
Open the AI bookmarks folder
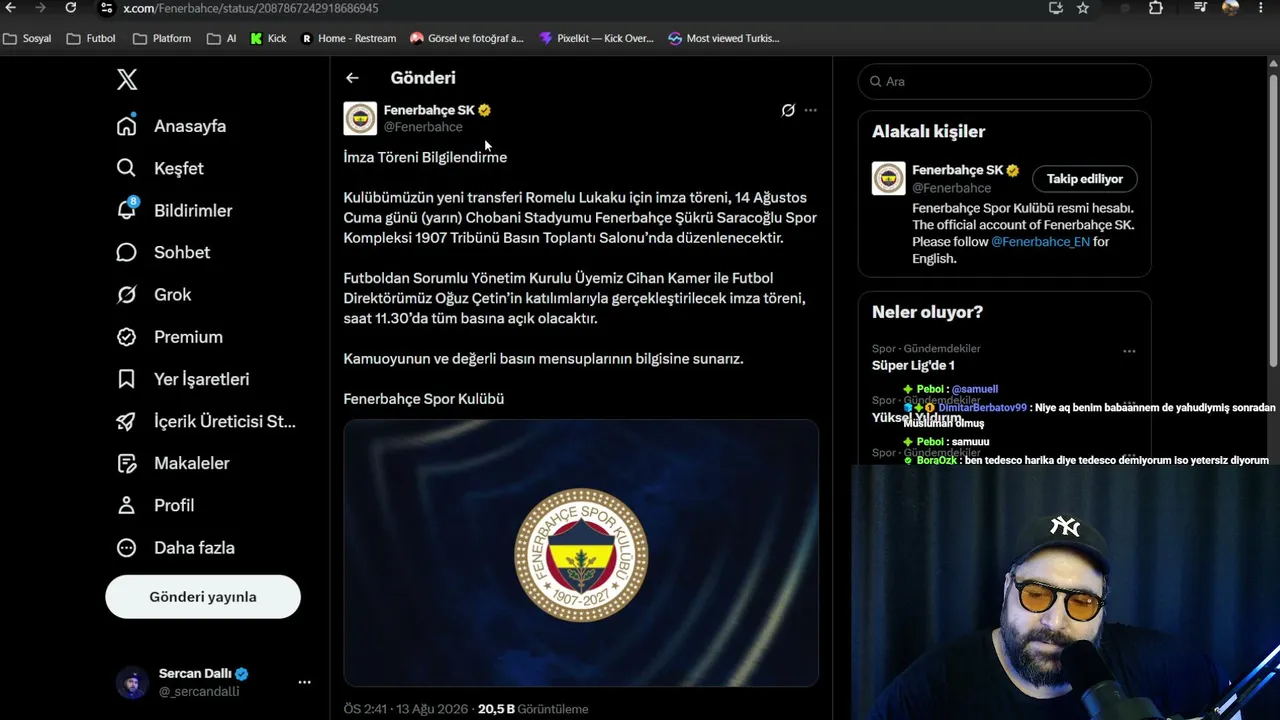click(x=222, y=39)
